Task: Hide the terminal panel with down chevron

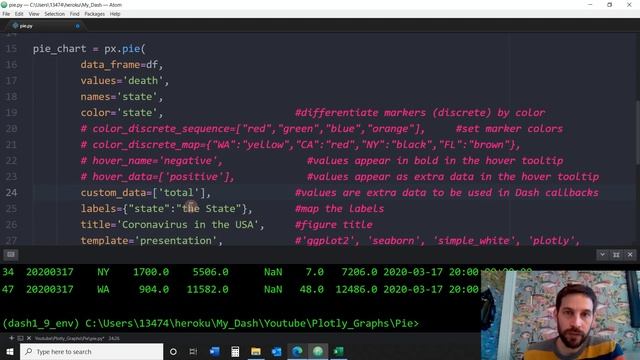Action: point(602,255)
